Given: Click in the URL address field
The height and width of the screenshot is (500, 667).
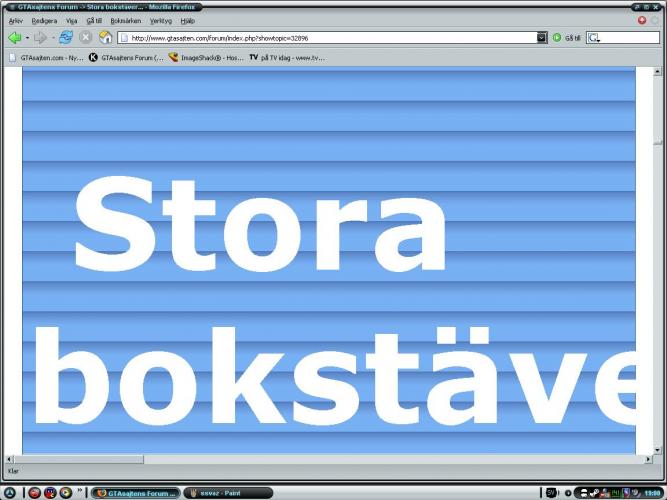Looking at the screenshot, I should pyautogui.click(x=332, y=38).
